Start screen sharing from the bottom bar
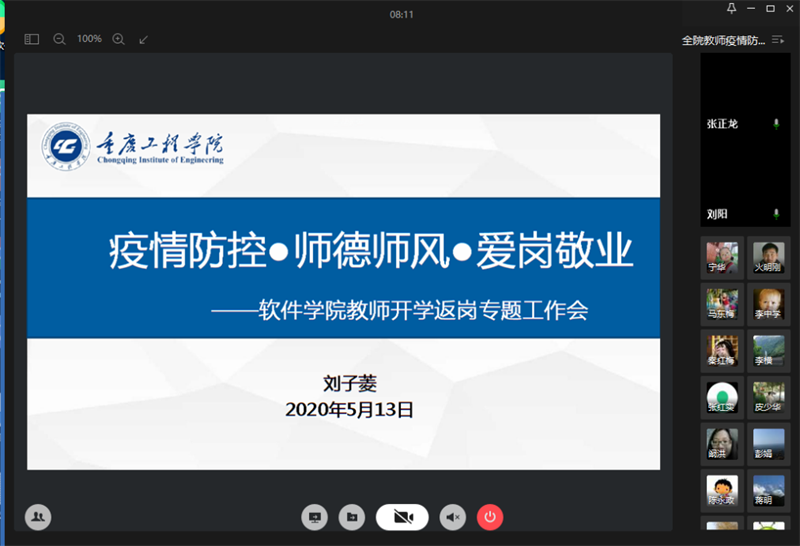800x546 pixels. click(315, 516)
